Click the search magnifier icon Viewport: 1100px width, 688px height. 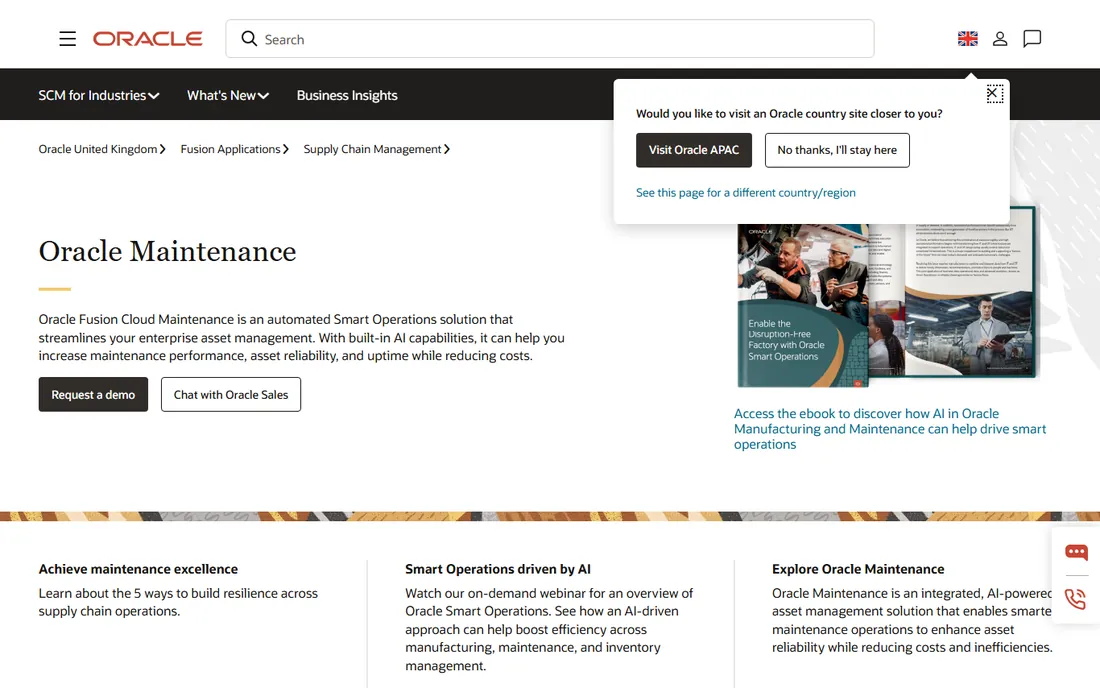[x=249, y=39]
